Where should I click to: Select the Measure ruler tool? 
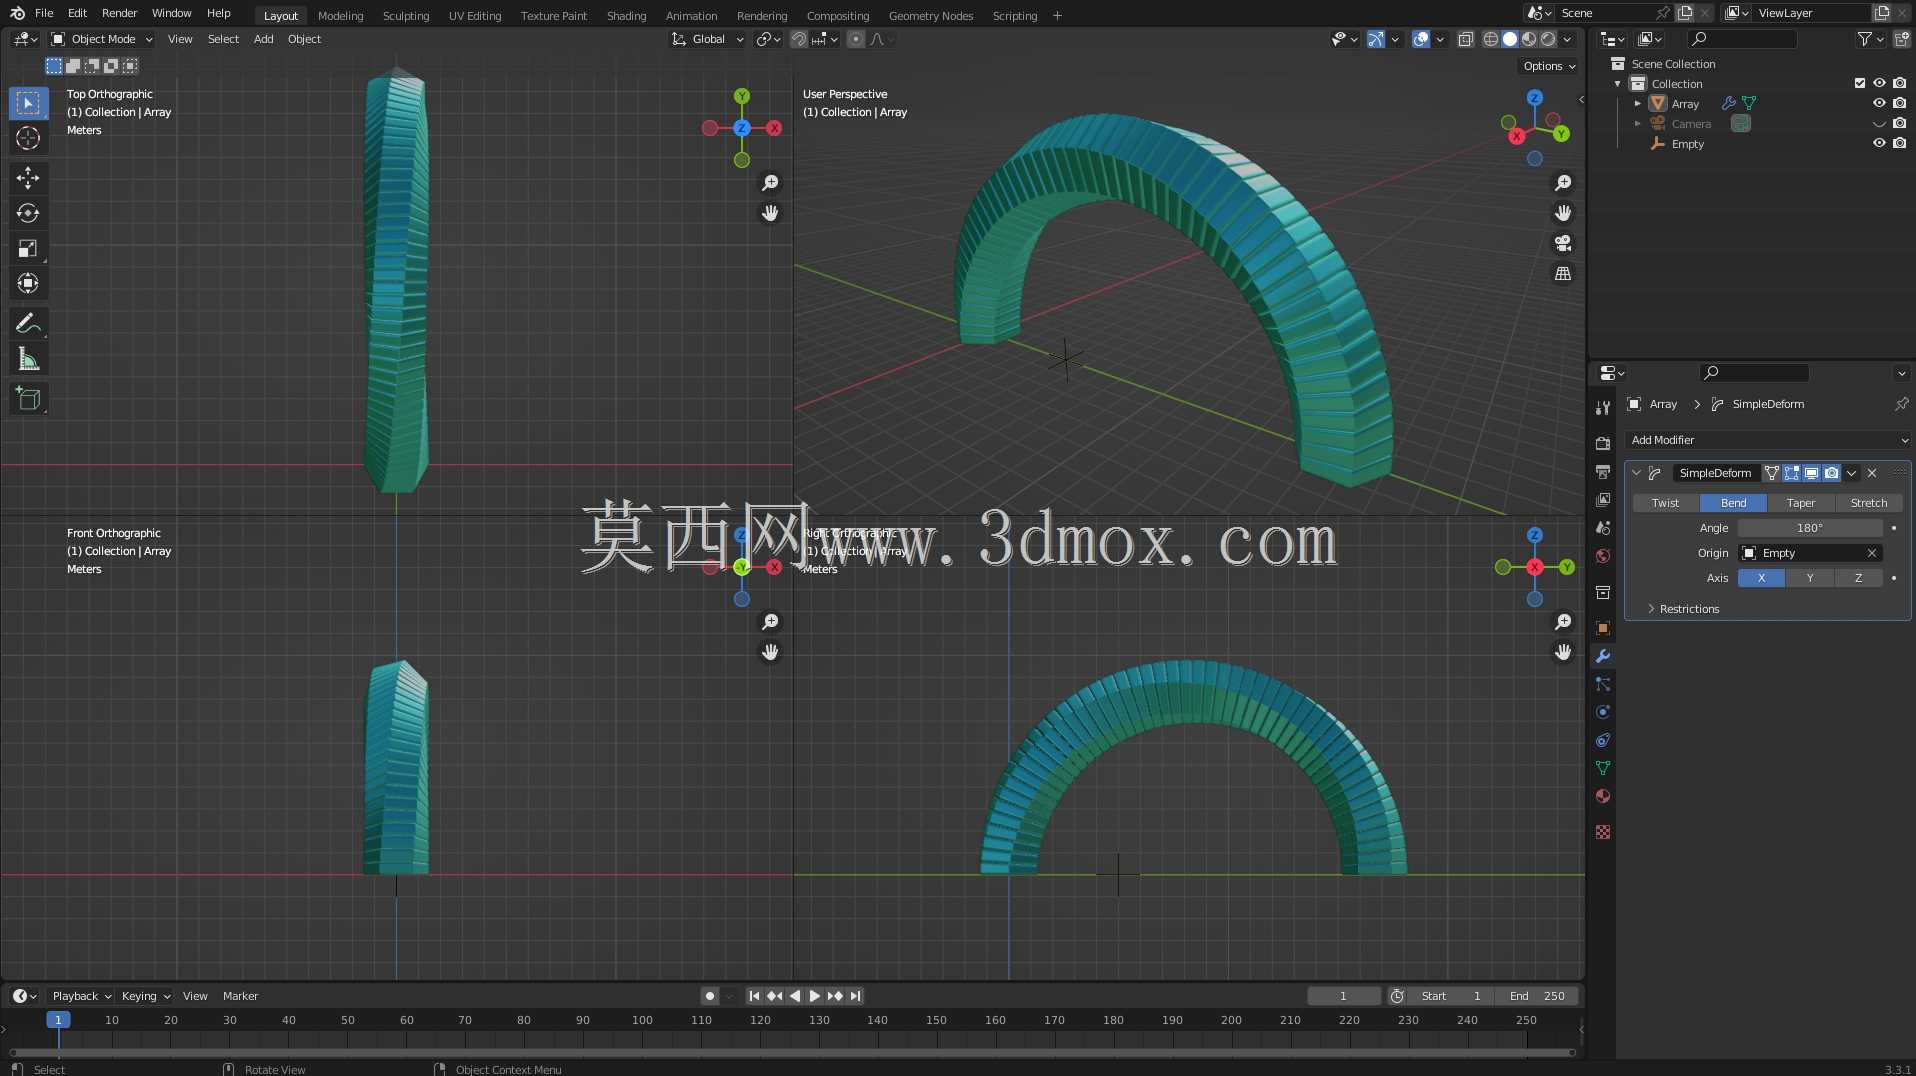[28, 358]
